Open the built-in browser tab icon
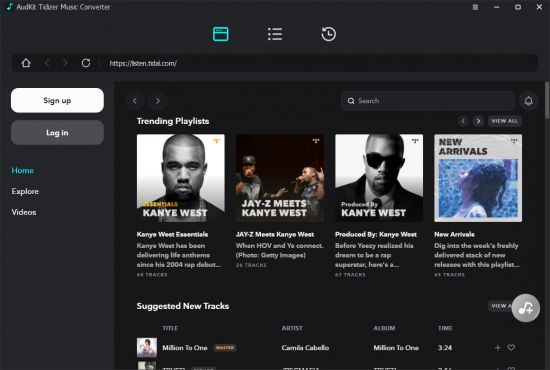The width and height of the screenshot is (550, 370). (x=221, y=34)
